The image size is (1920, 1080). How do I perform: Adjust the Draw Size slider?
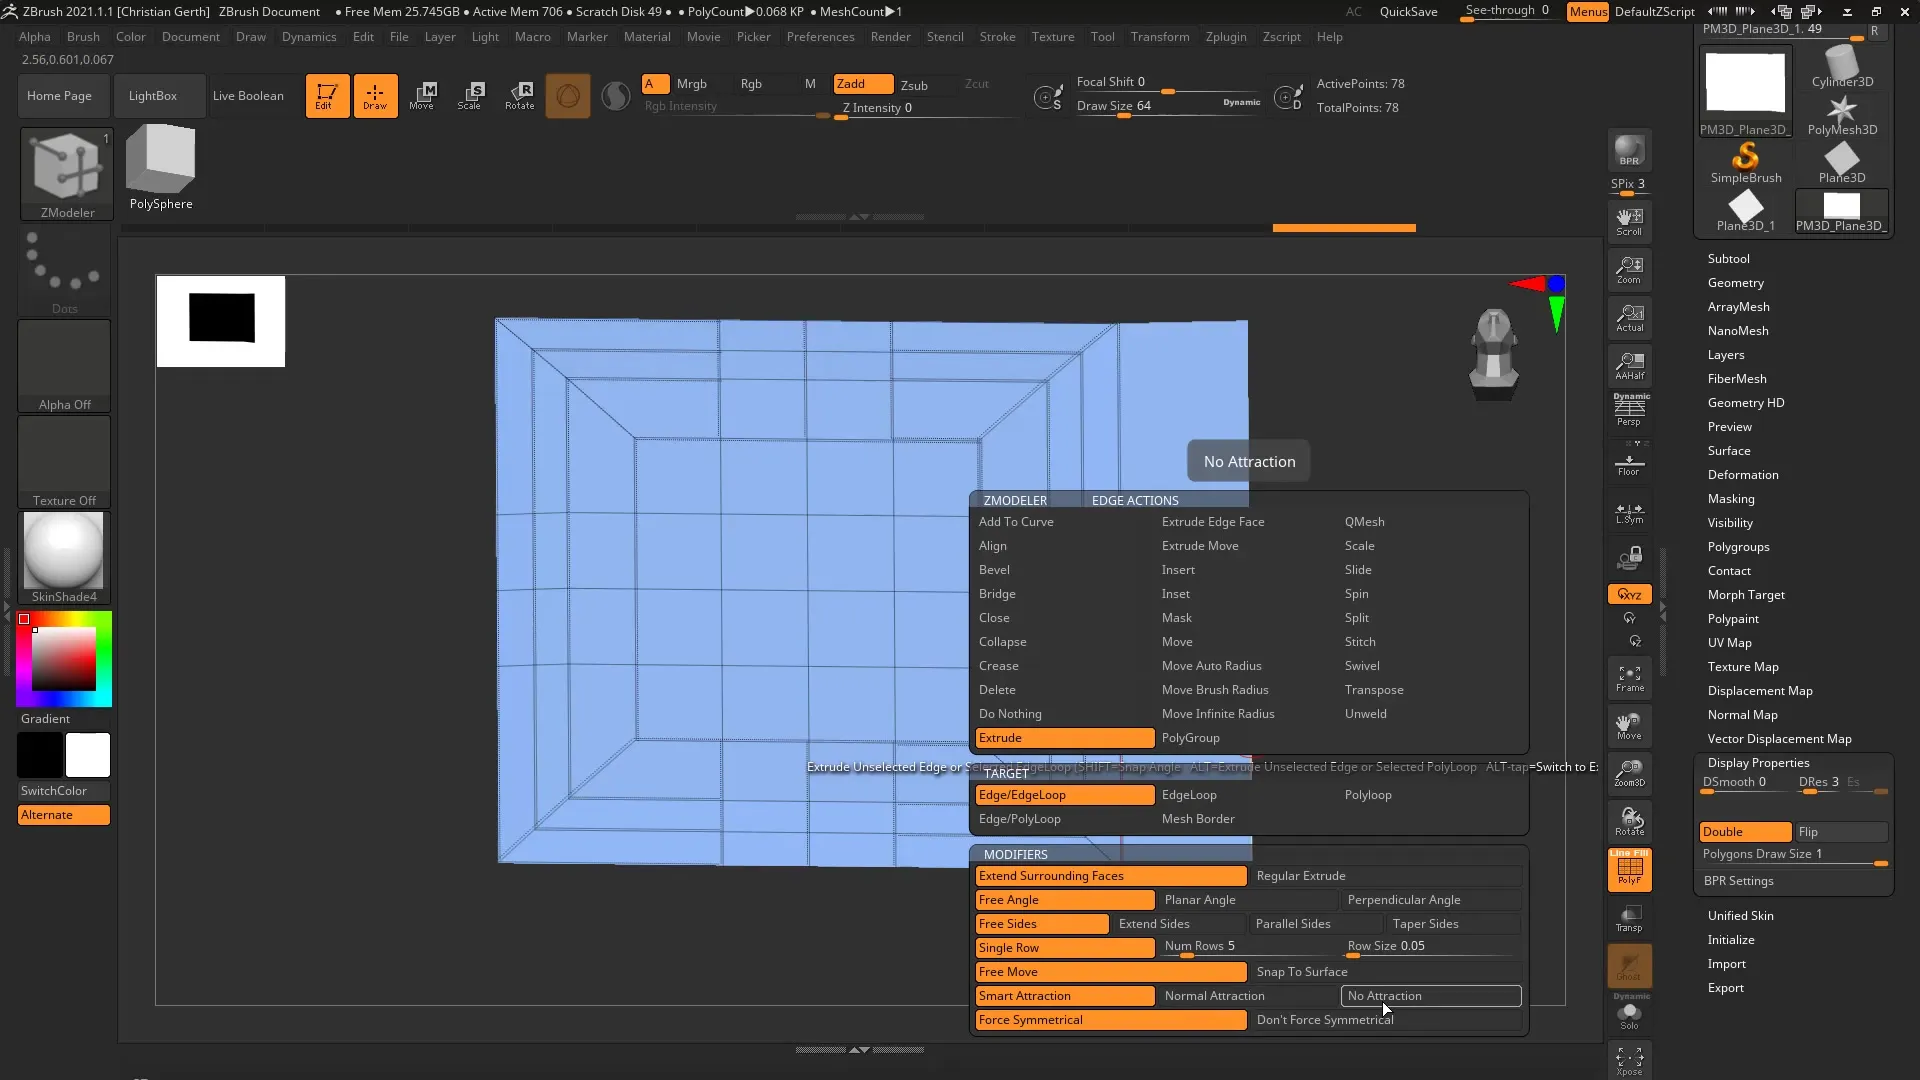pyautogui.click(x=1168, y=107)
